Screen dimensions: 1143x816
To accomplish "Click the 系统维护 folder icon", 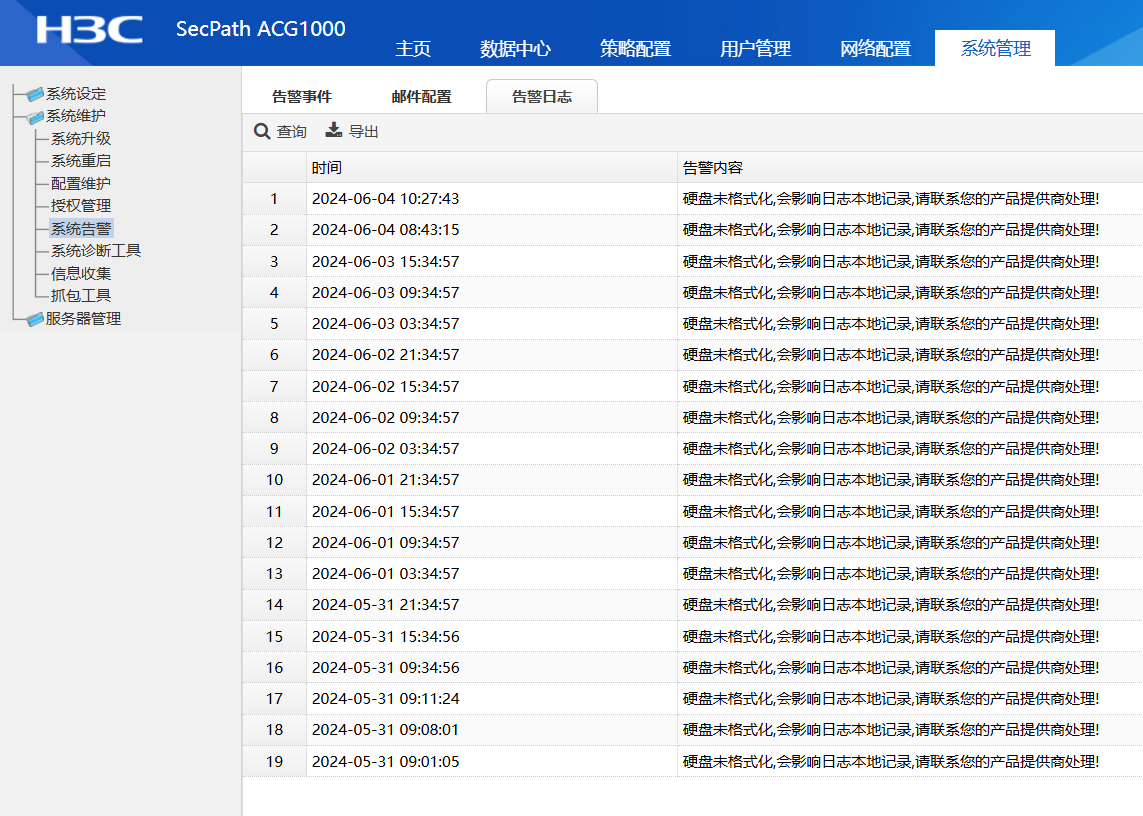I will (x=36, y=117).
